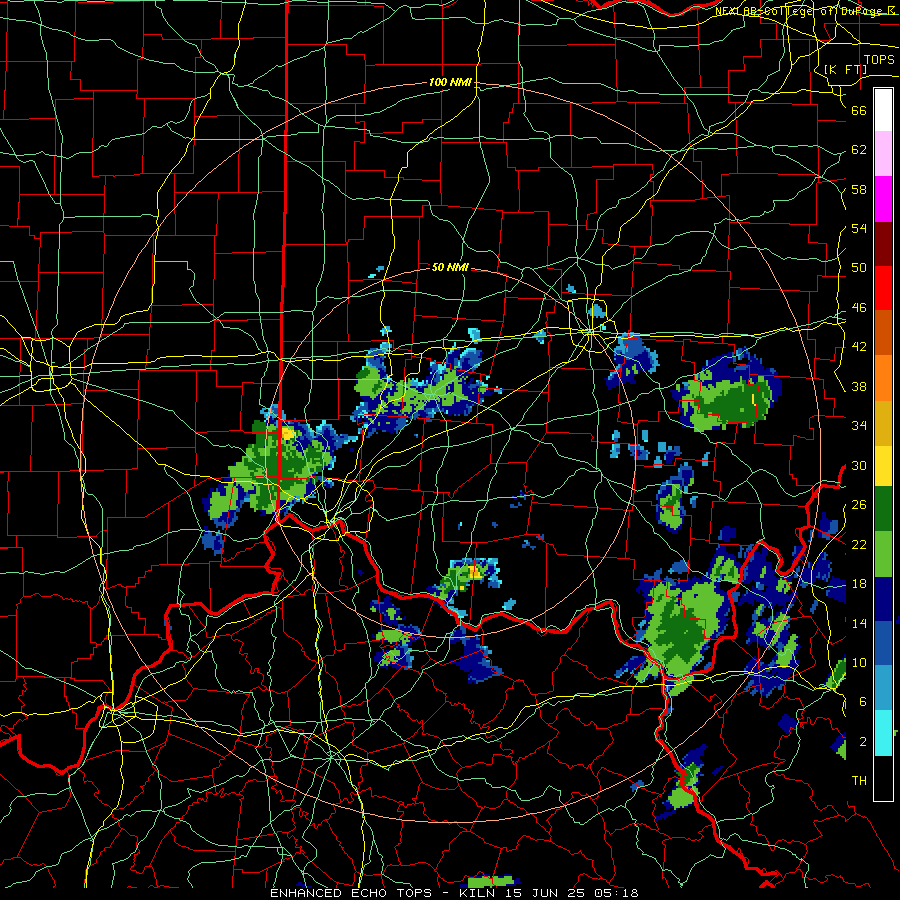Screen dimensions: 900x900
Task: Click the legend value '26'
Action: [859, 505]
